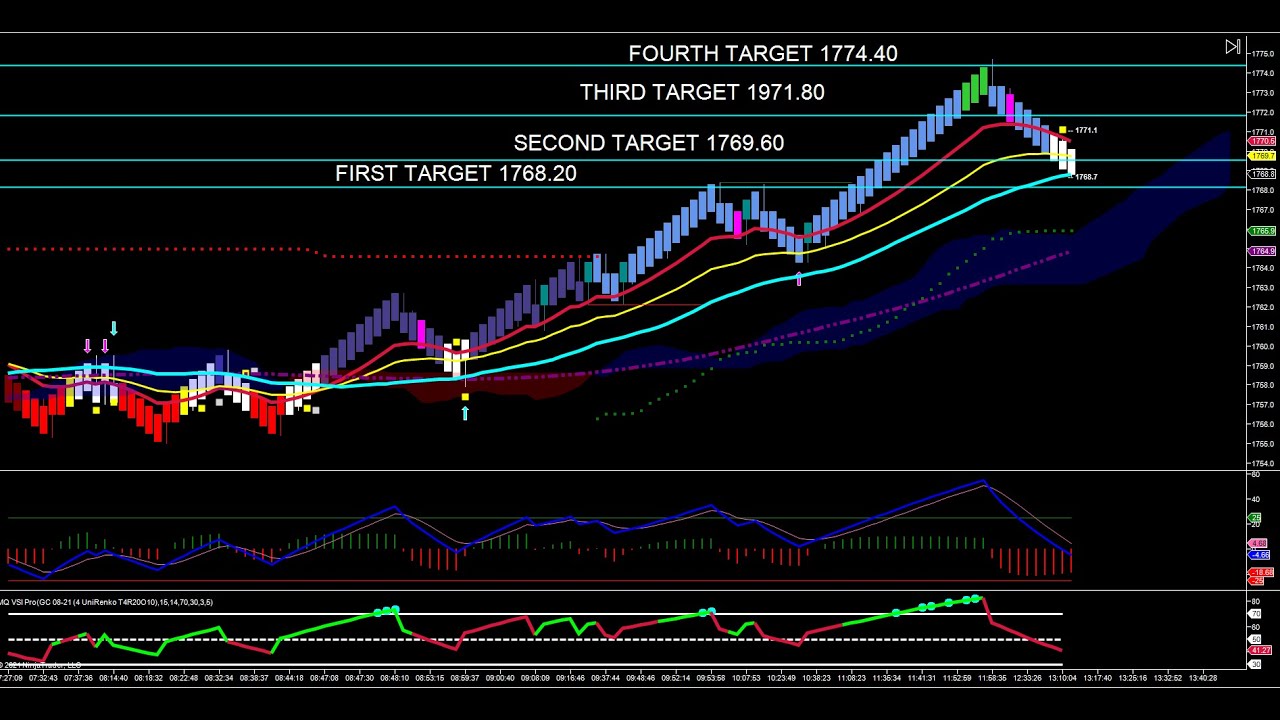Expand the FOURTH TARGET 1774.40 annotation
Viewport: 1280px width, 720px height.
763,53
